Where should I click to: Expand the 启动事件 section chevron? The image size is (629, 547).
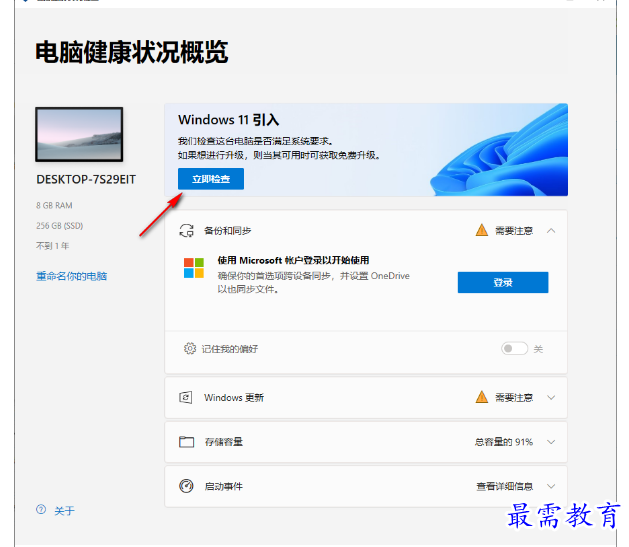pos(551,486)
